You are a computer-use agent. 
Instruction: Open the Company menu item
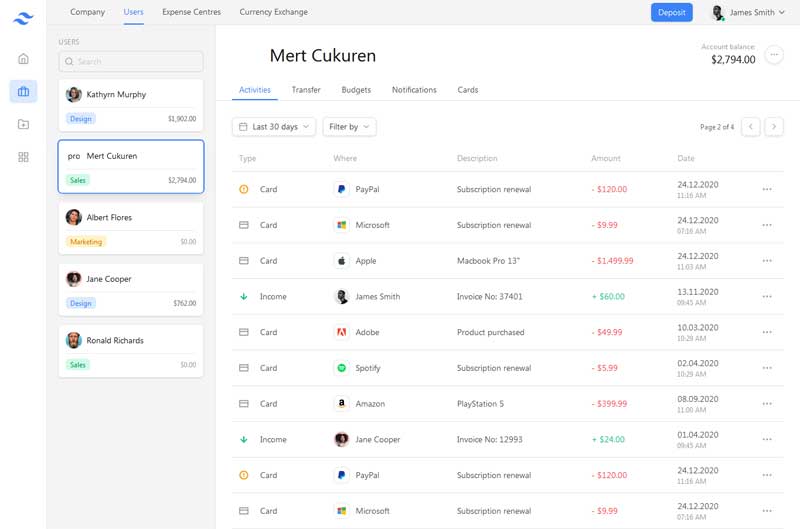point(87,12)
